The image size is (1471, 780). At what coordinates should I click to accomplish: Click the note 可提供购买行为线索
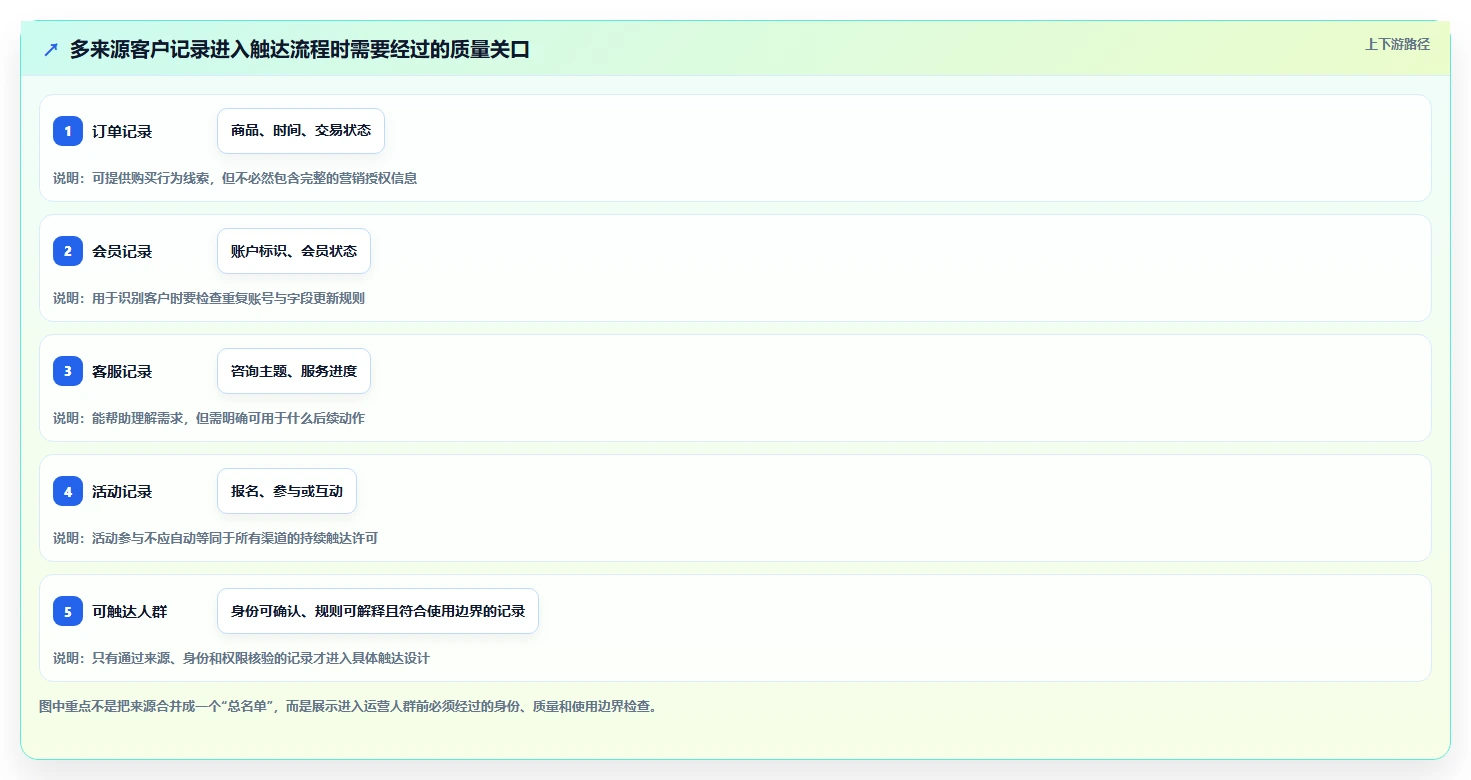pos(235,178)
